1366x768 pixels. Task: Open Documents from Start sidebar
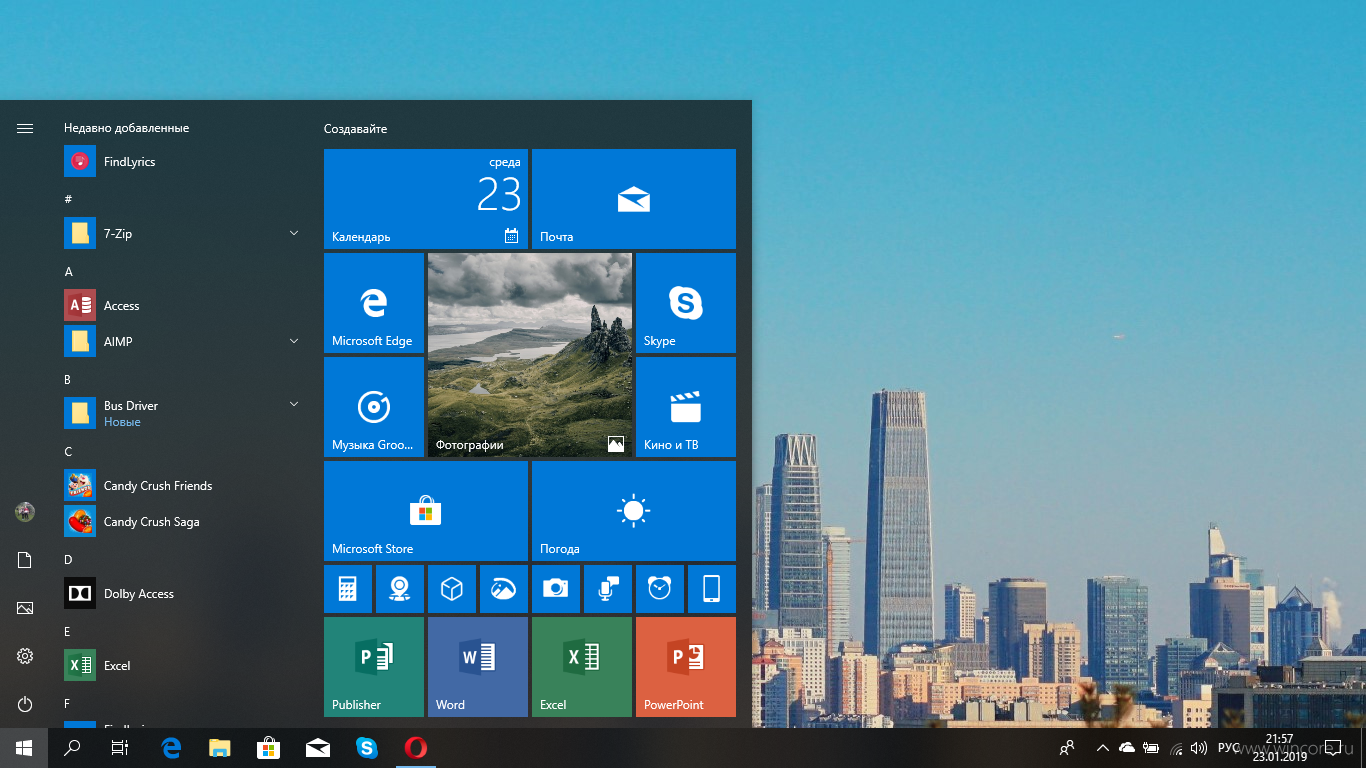25,560
